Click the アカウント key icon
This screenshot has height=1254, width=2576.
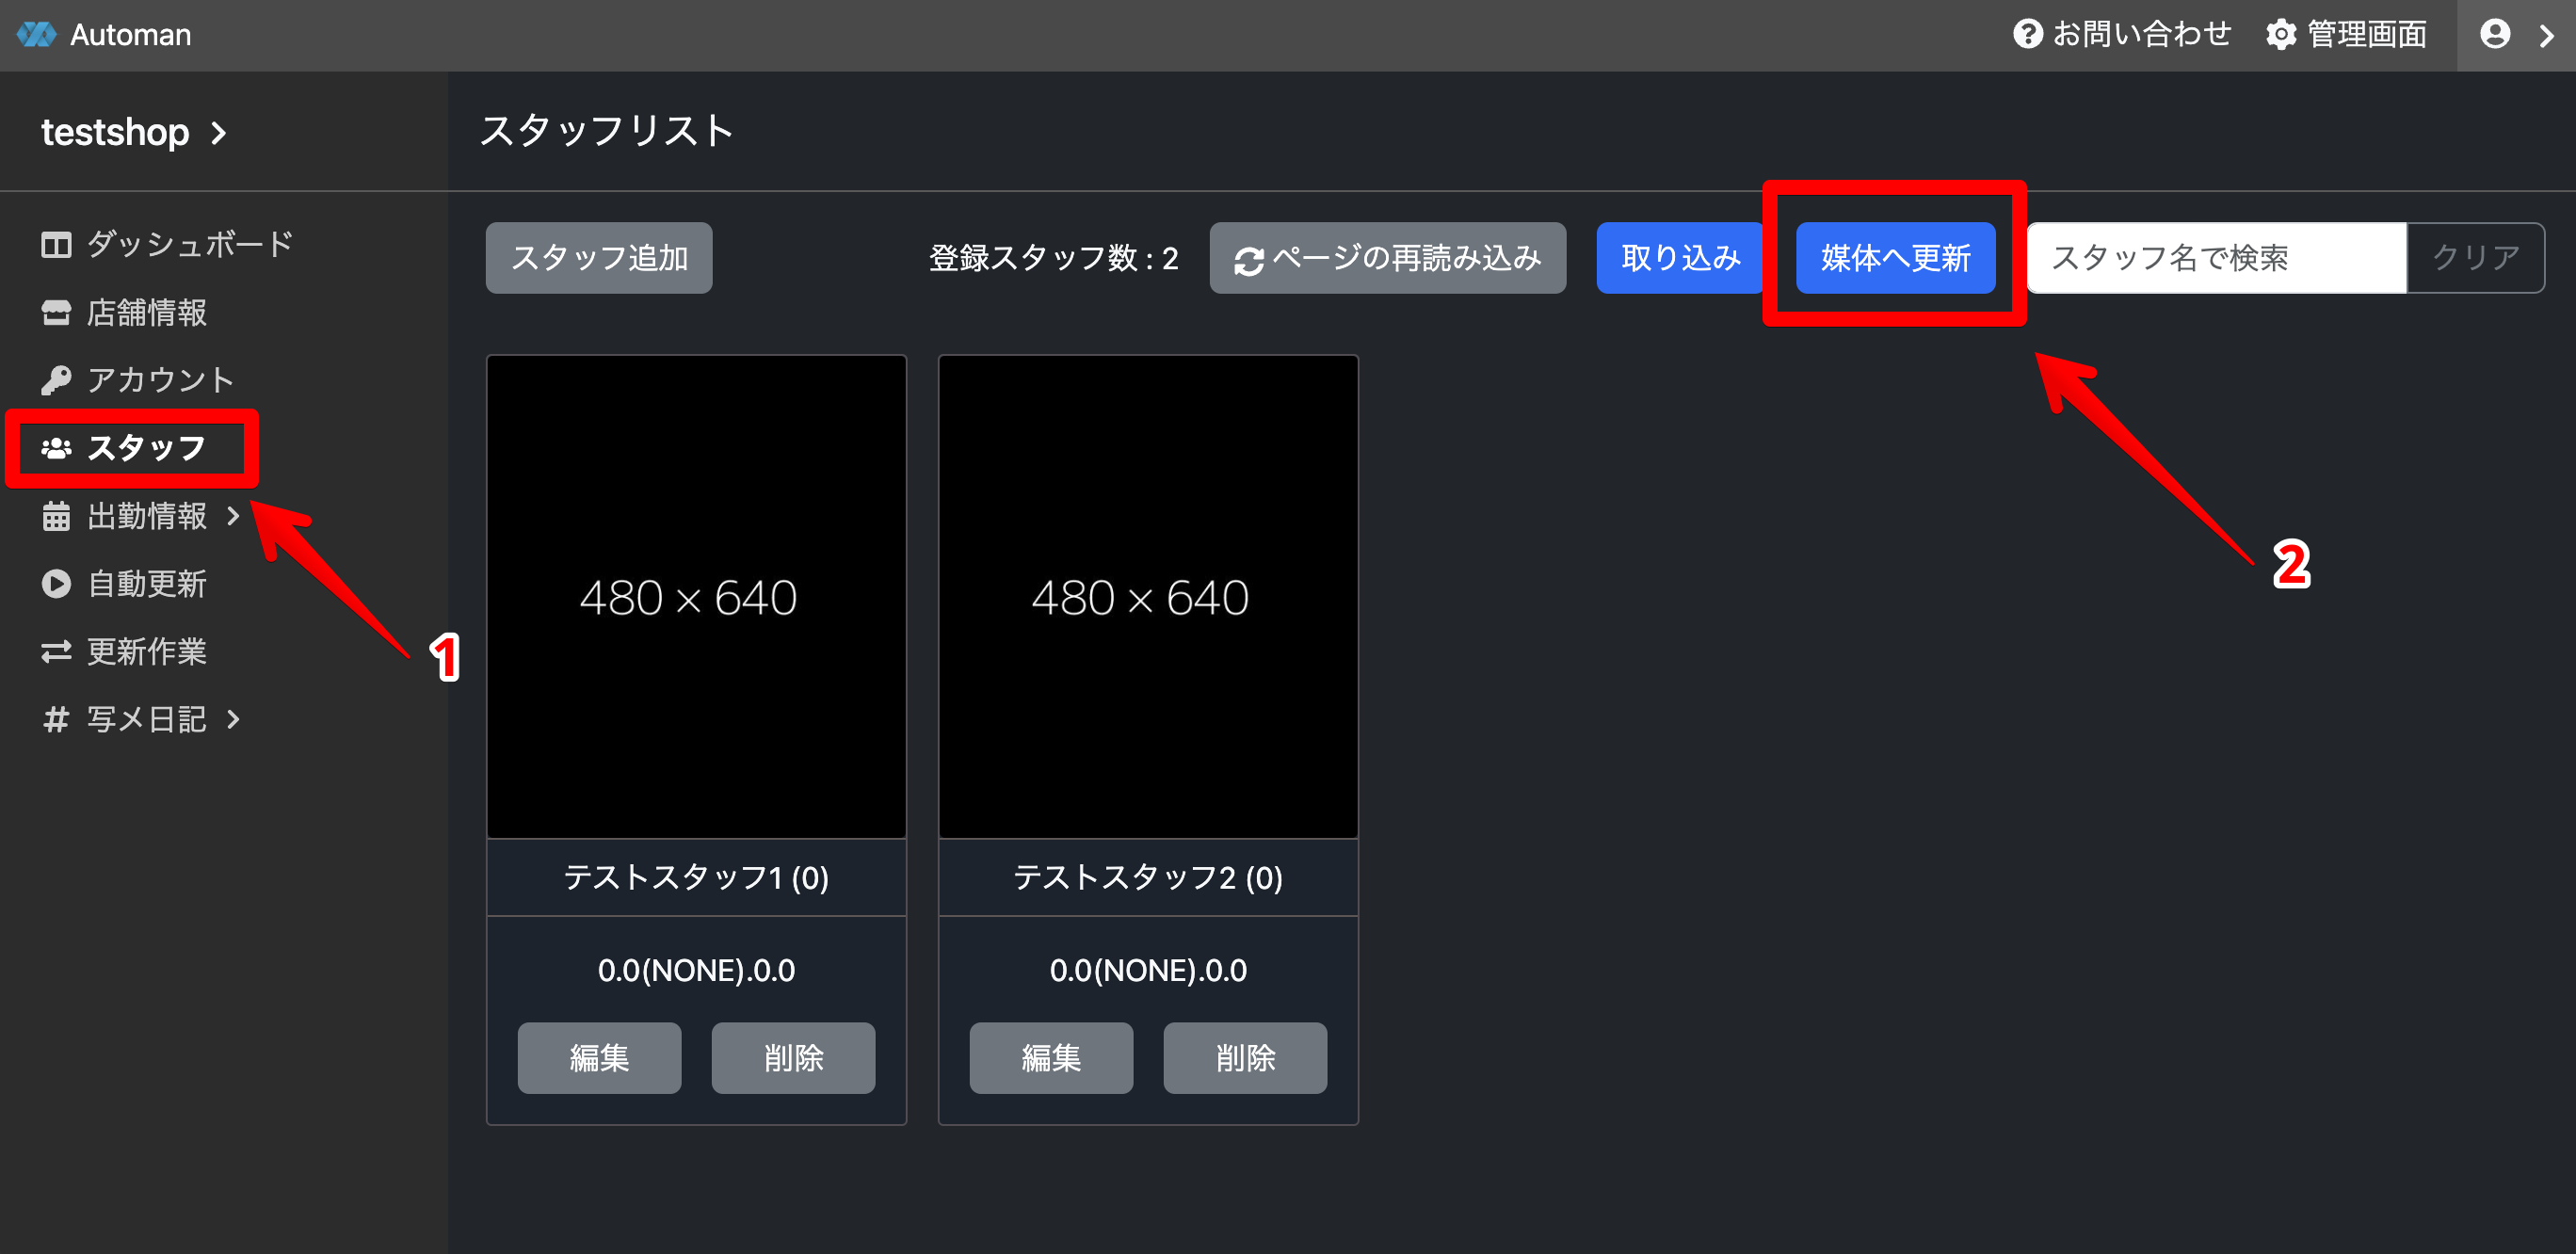pyautogui.click(x=56, y=380)
